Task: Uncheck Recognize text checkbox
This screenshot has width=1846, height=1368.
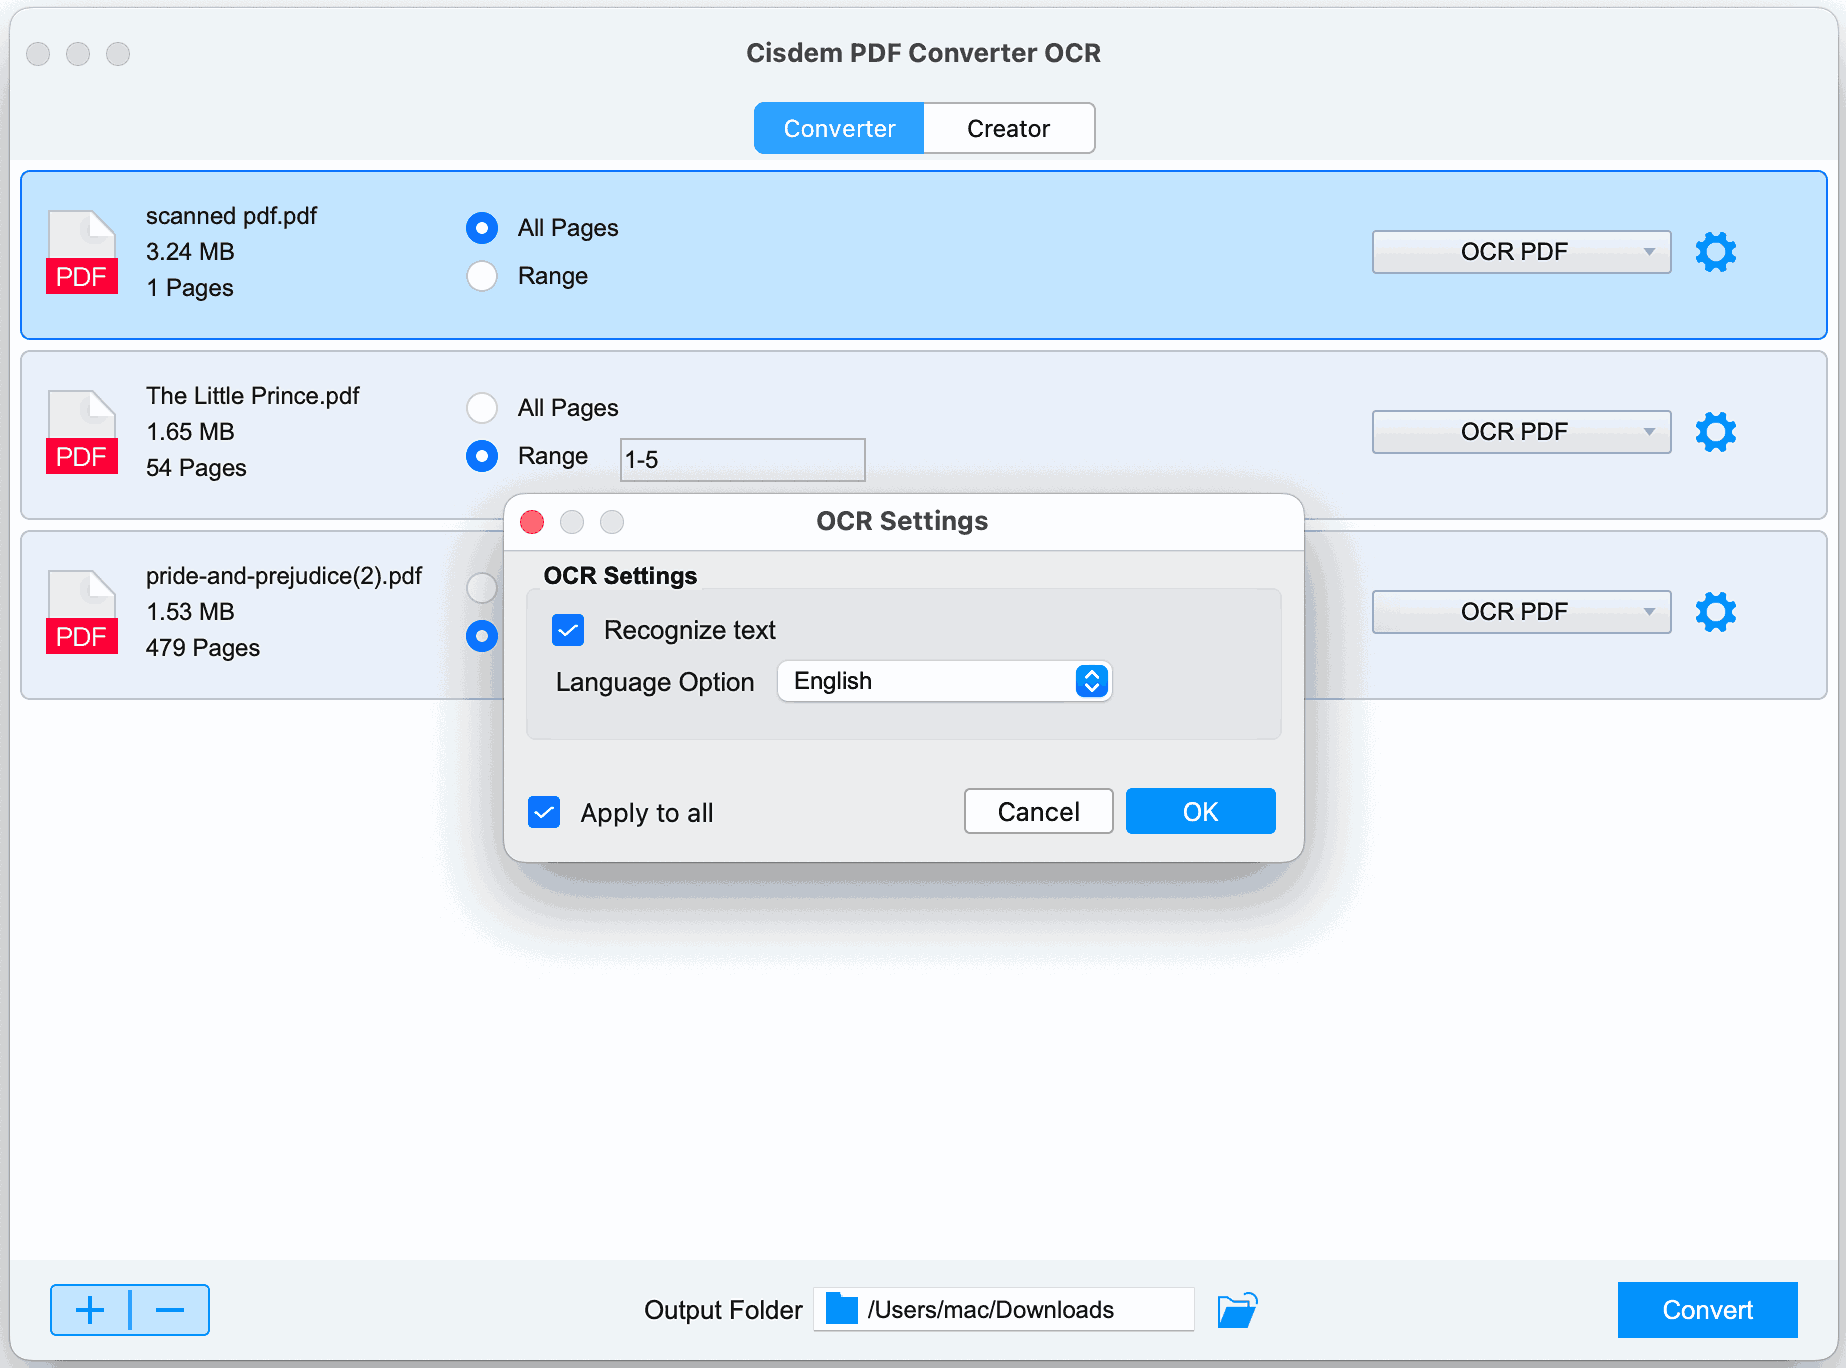Action: click(568, 630)
